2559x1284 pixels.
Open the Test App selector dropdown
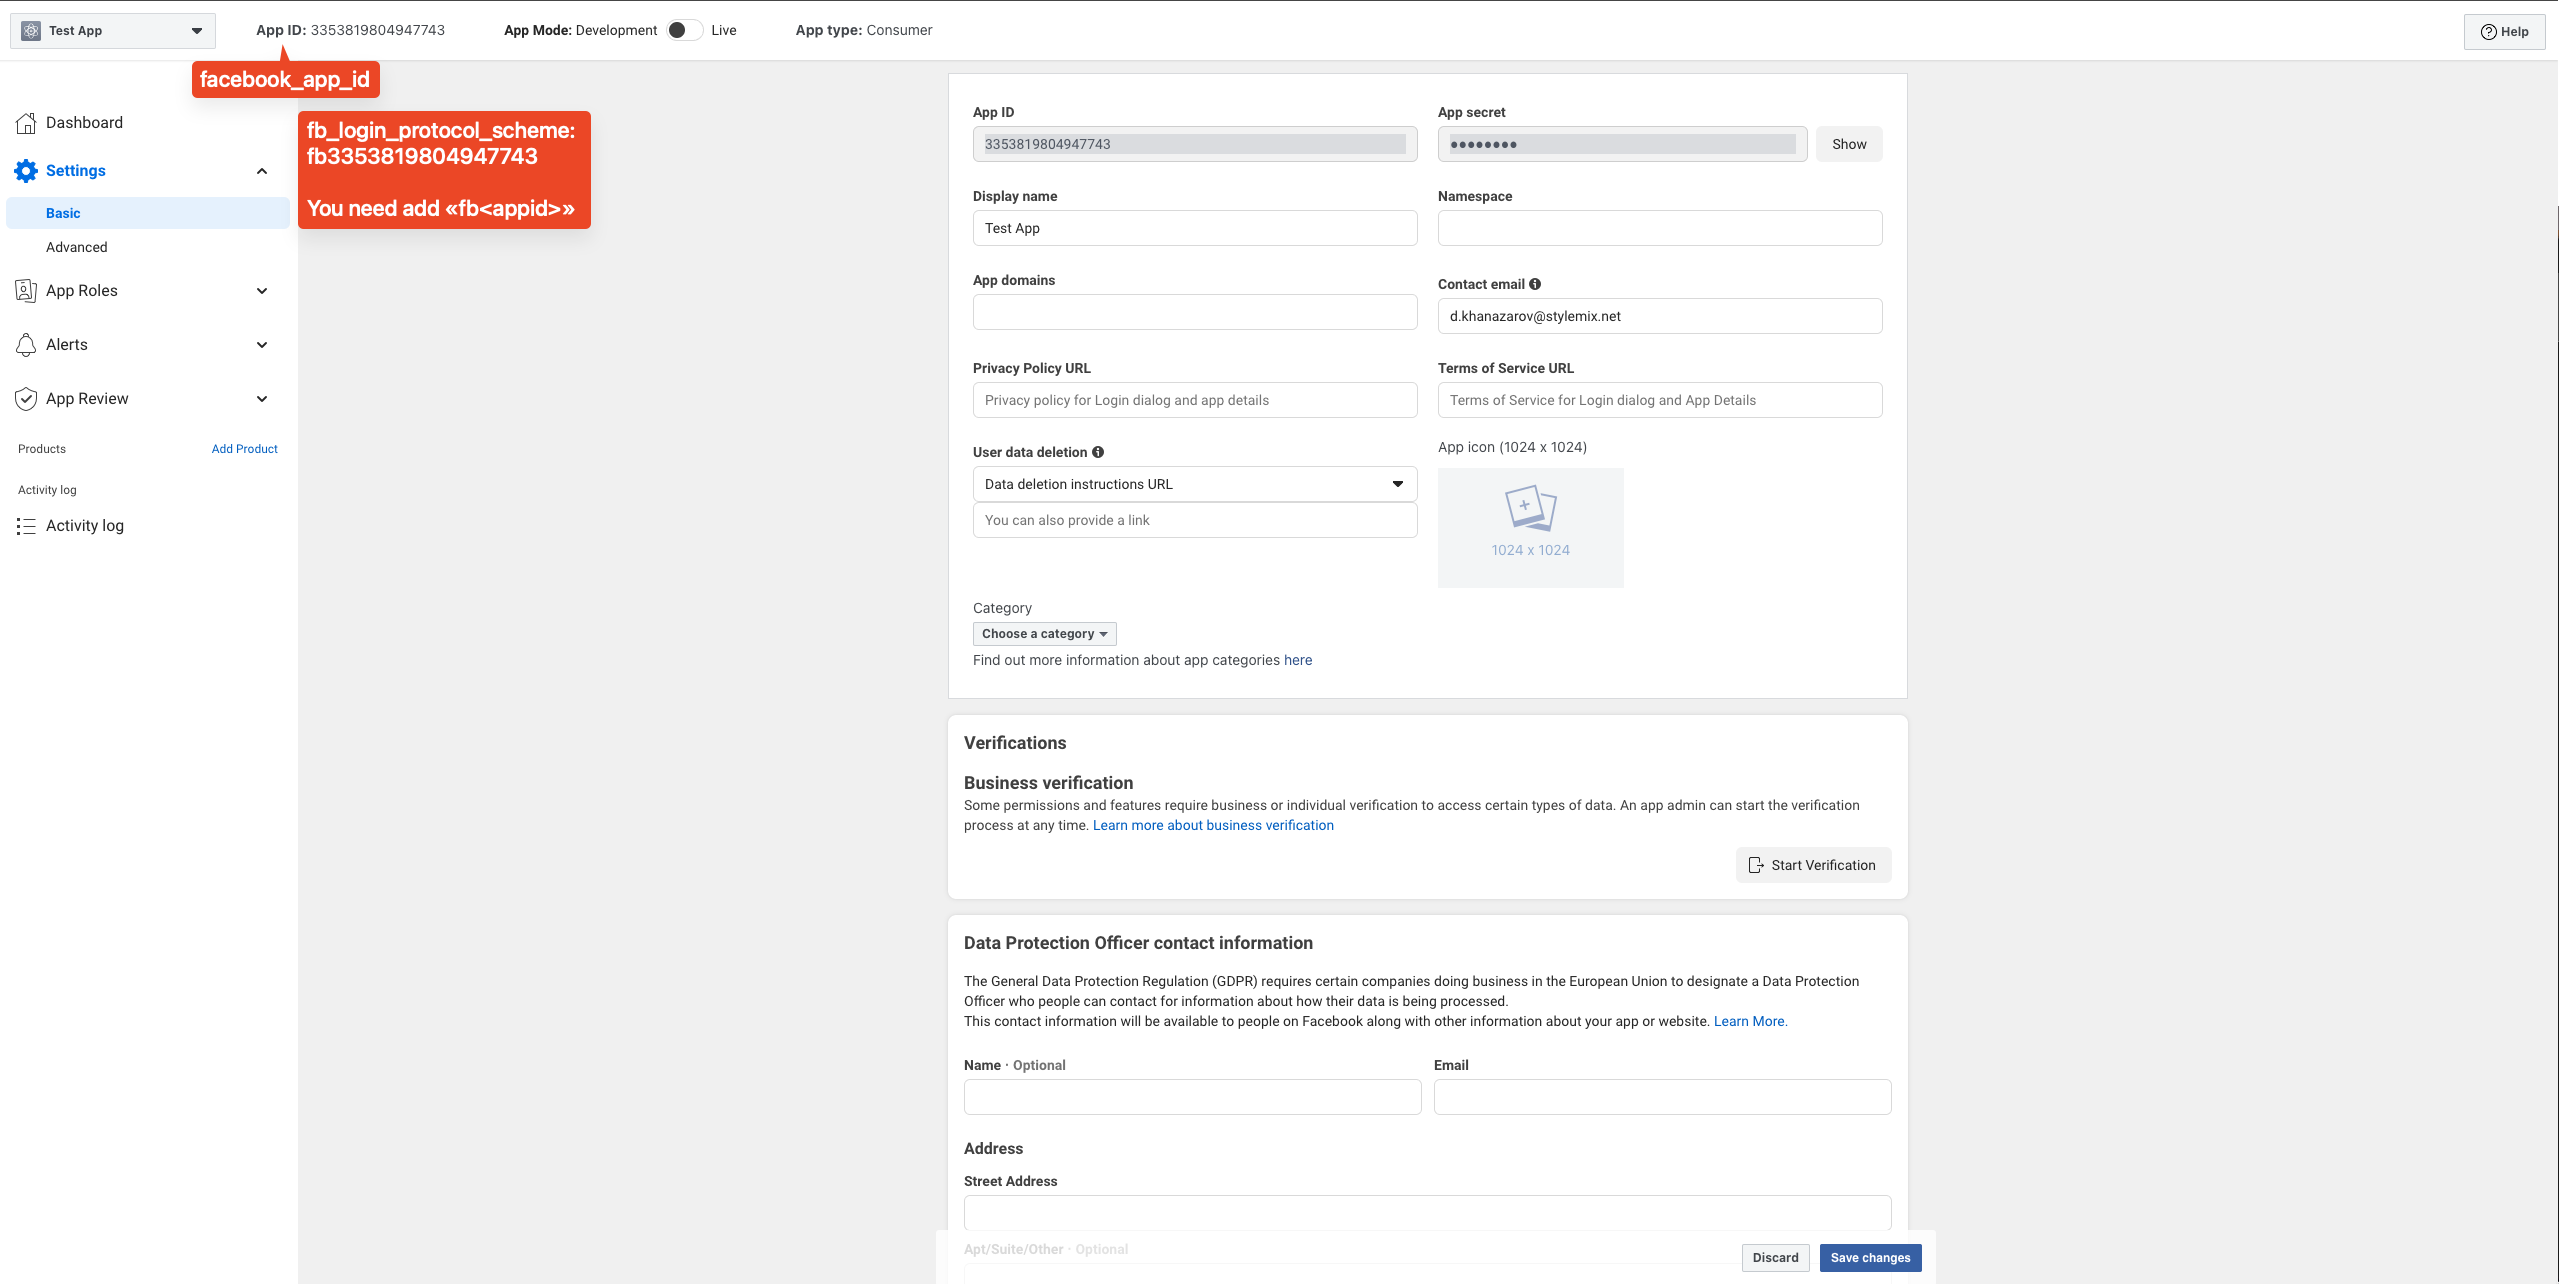[x=113, y=30]
